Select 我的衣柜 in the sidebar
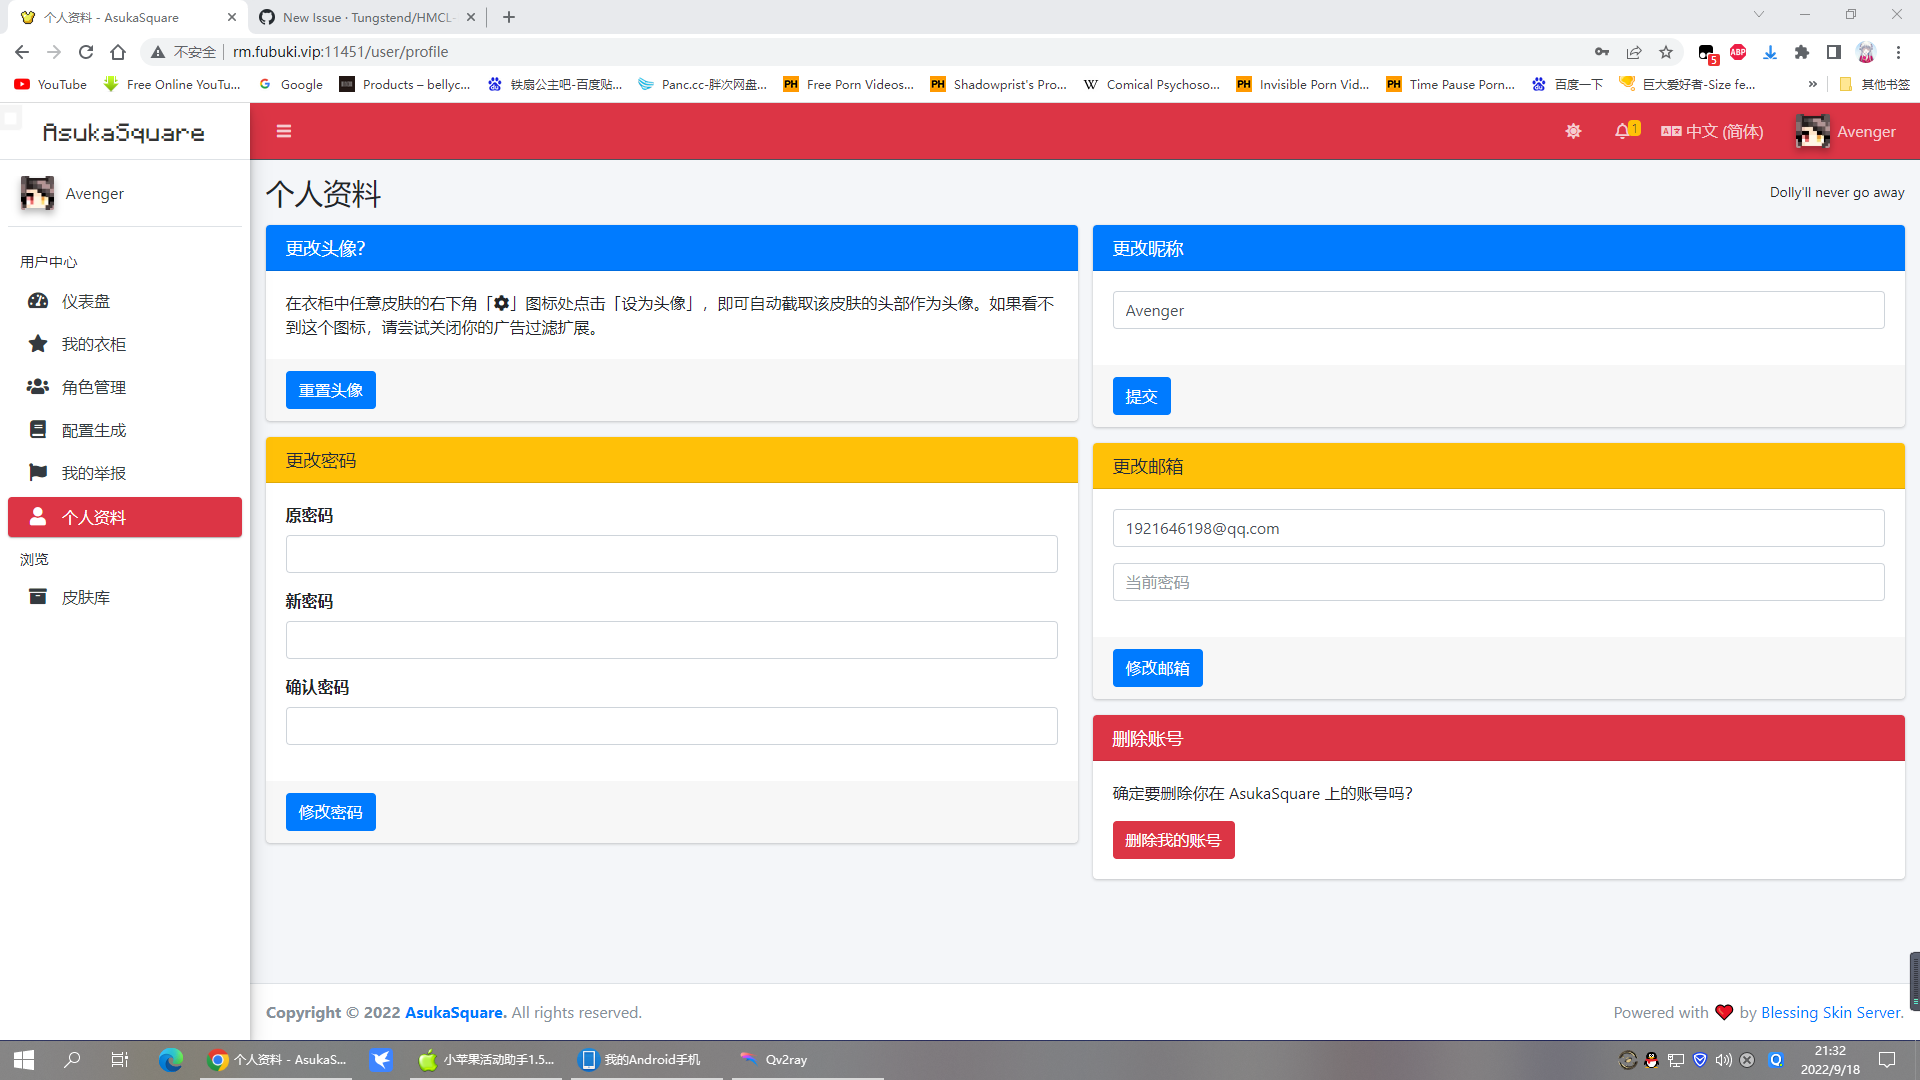The image size is (1920, 1080). (x=94, y=343)
